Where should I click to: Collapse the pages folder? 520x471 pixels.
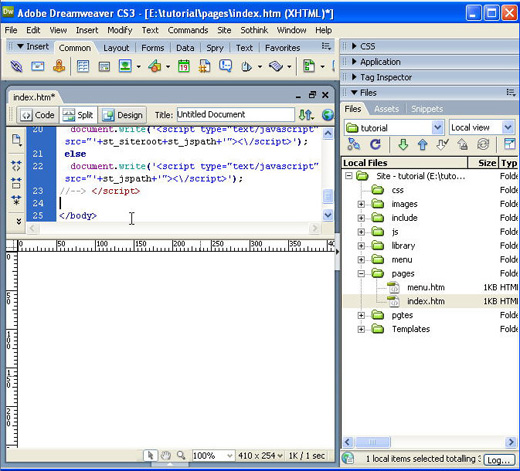tap(361, 274)
